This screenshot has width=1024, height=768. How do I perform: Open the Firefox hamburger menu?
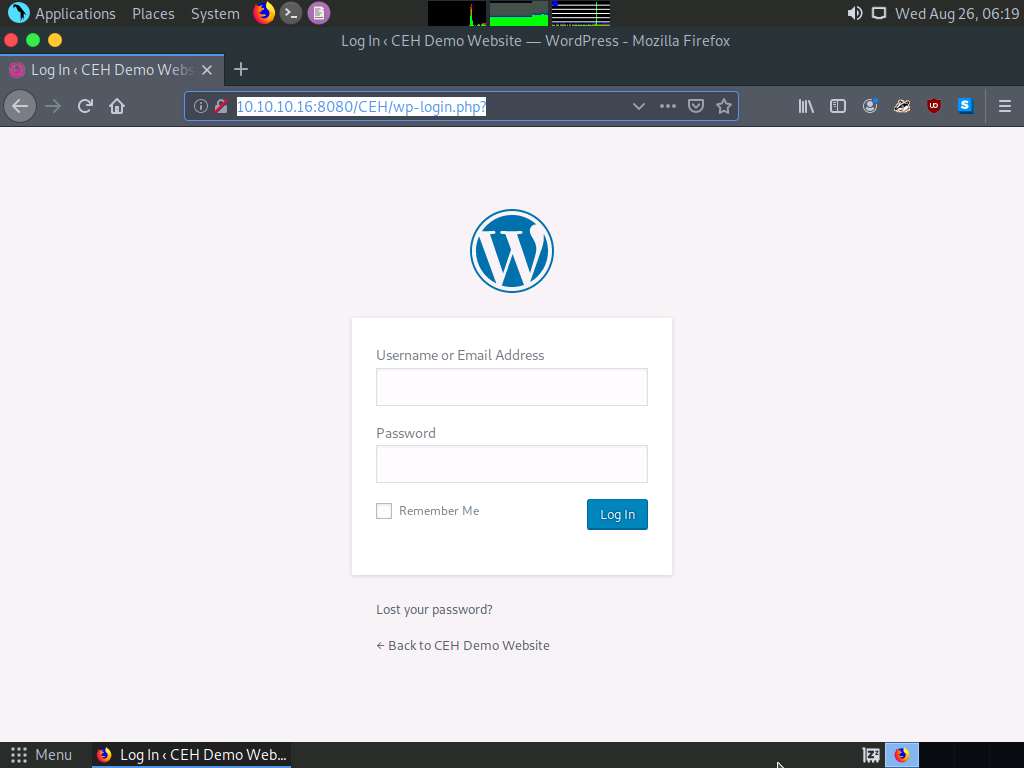pyautogui.click(x=1004, y=106)
